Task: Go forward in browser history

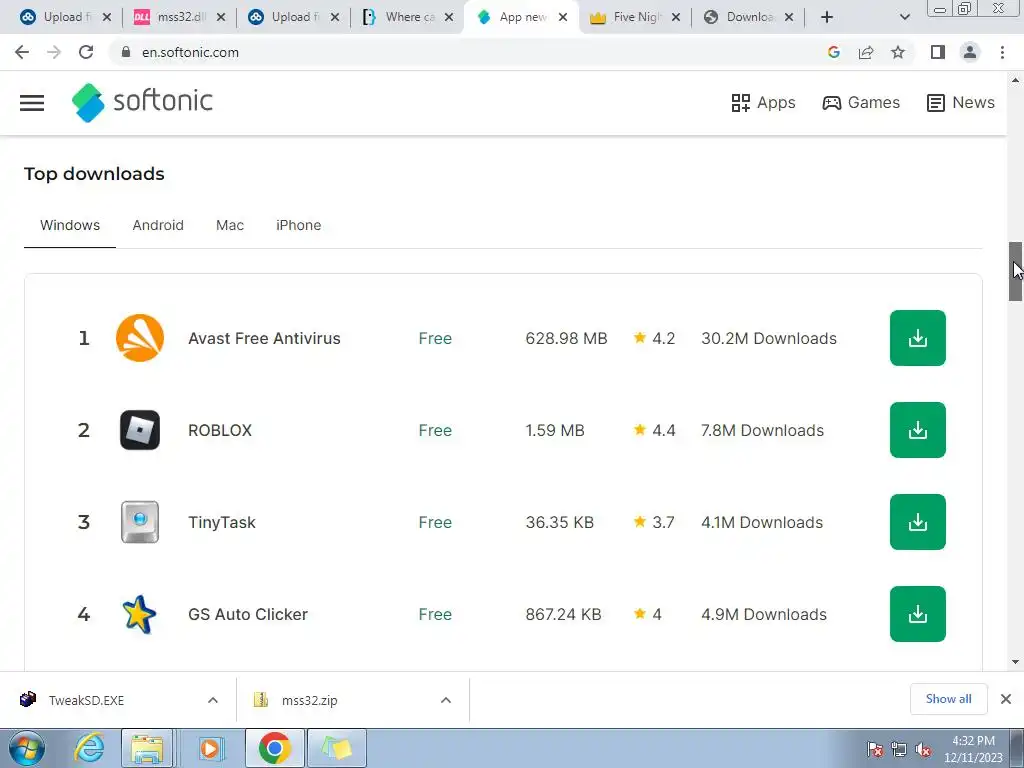Action: [54, 52]
